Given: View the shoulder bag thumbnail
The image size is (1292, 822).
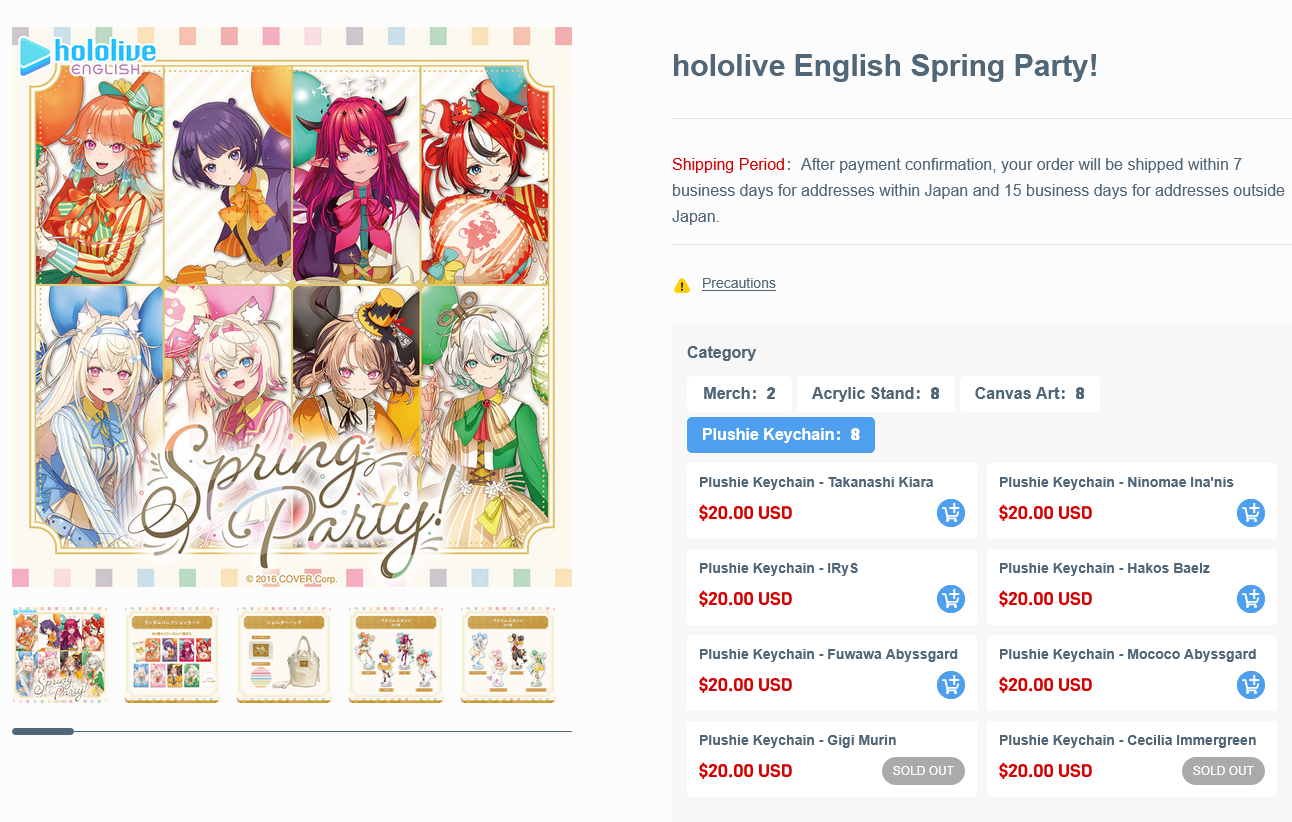Looking at the screenshot, I should tap(283, 655).
